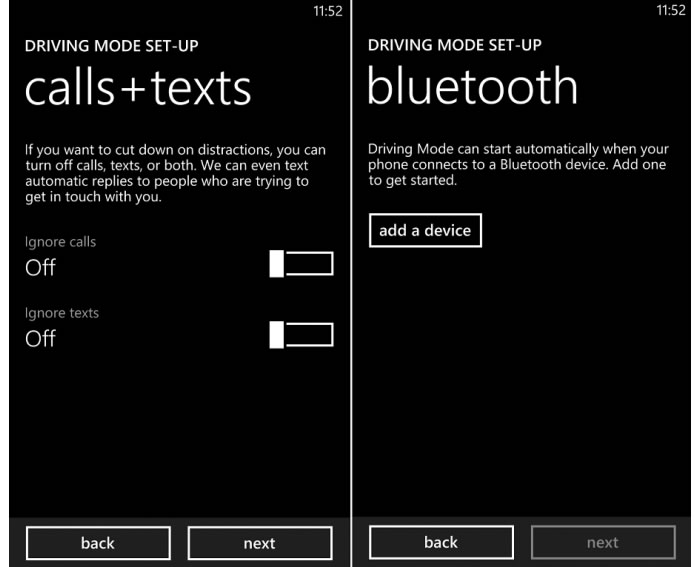
Task: Tap back on the bluetooth screen
Action: click(441, 542)
